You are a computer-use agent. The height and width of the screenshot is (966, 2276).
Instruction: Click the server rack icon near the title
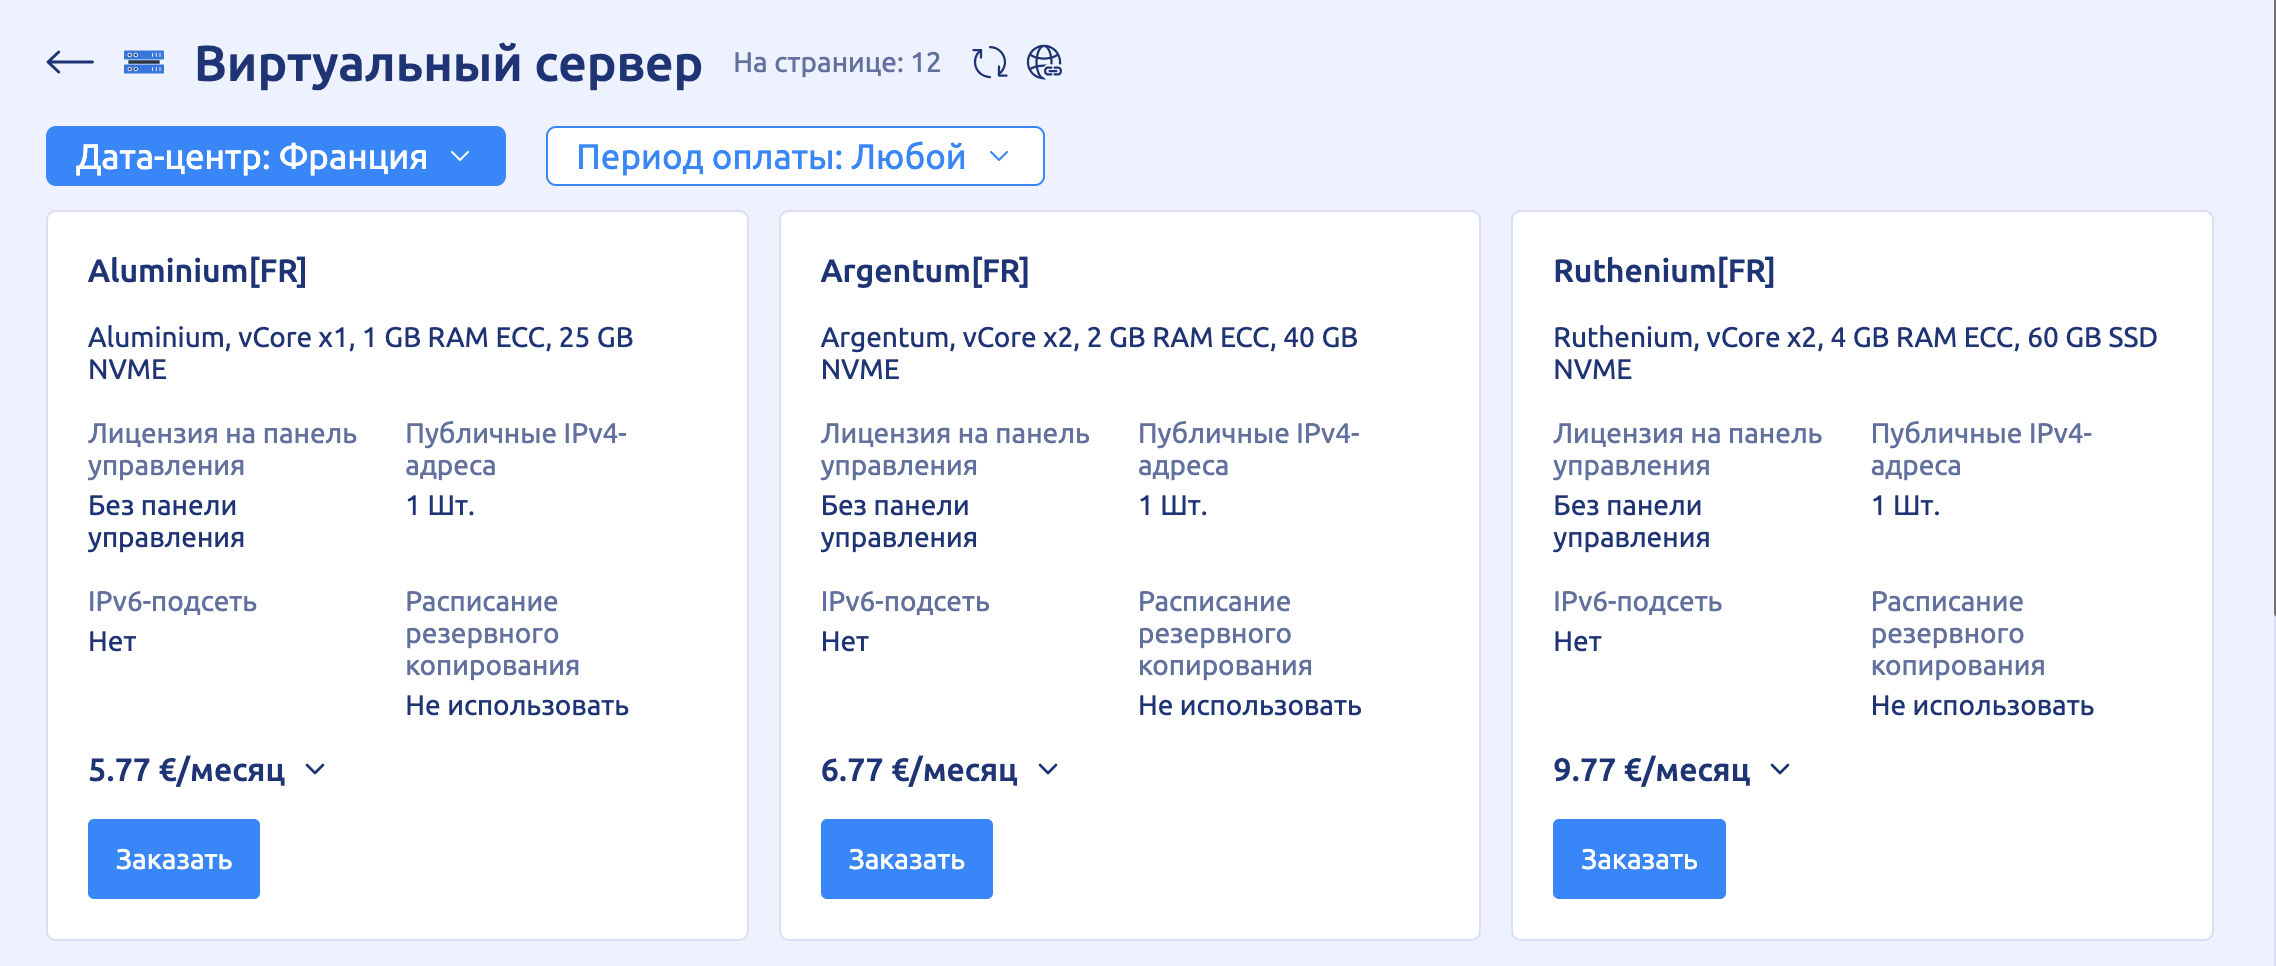143,62
